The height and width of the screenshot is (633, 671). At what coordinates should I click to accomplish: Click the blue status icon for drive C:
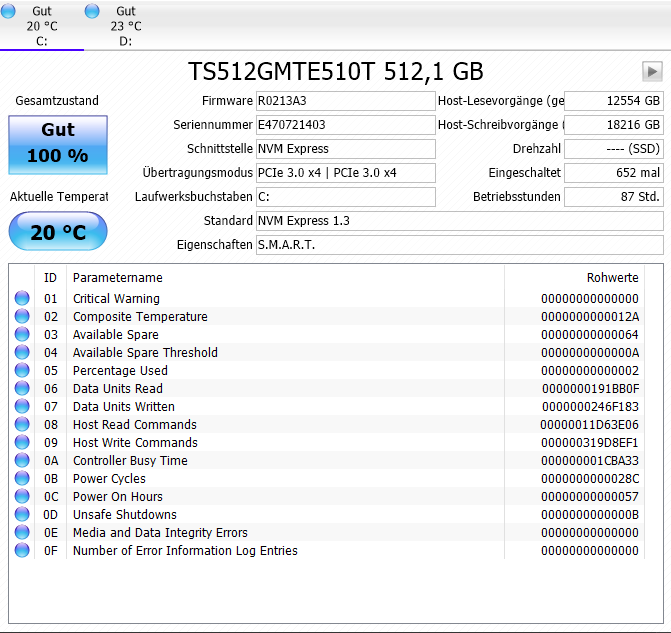click(x=8, y=11)
